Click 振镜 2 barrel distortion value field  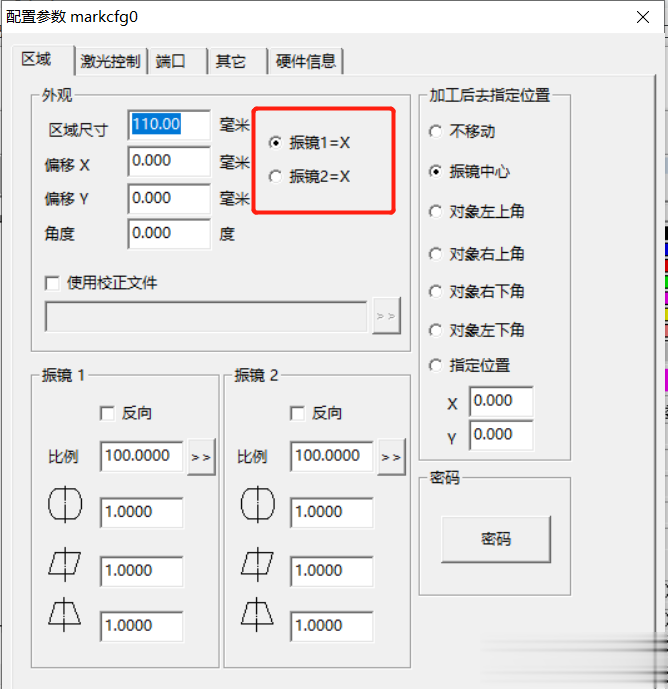pyautogui.click(x=331, y=512)
